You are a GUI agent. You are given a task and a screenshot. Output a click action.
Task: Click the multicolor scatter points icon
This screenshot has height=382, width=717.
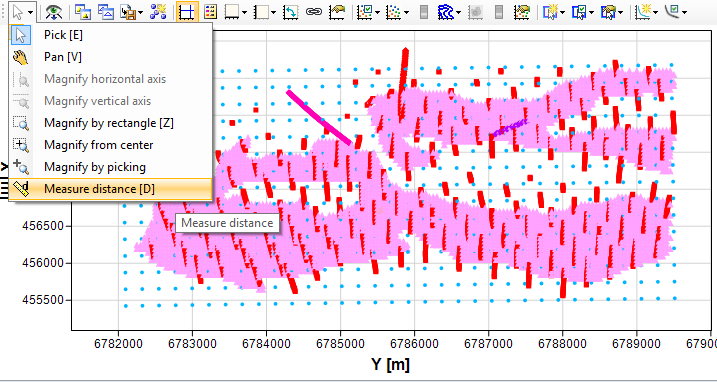(x=394, y=11)
